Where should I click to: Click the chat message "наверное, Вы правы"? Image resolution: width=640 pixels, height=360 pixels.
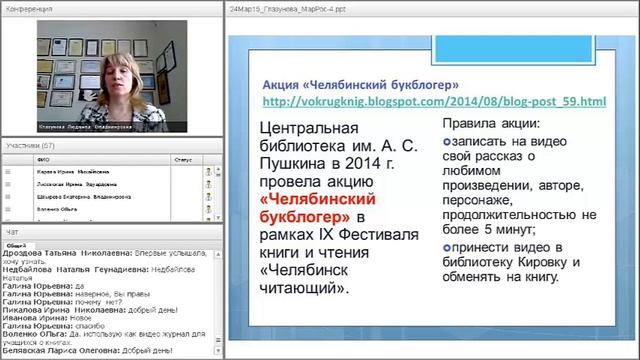(76, 294)
